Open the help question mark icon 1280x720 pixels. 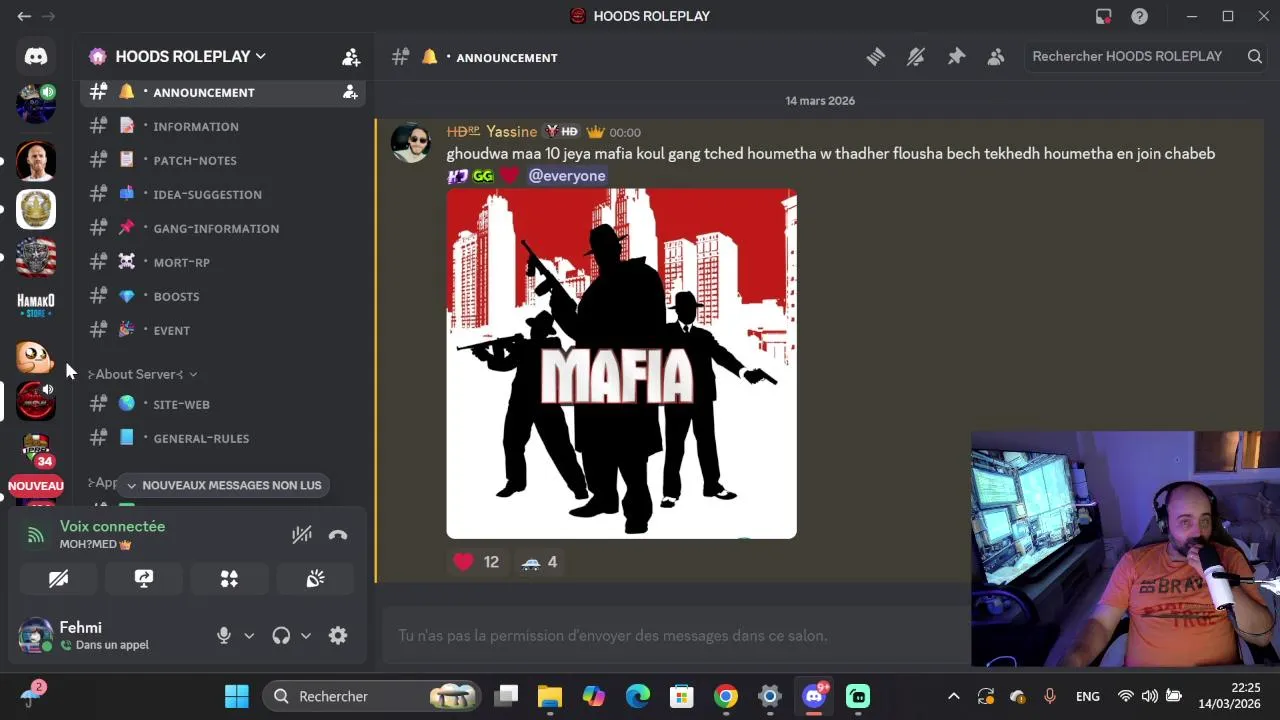click(1139, 16)
